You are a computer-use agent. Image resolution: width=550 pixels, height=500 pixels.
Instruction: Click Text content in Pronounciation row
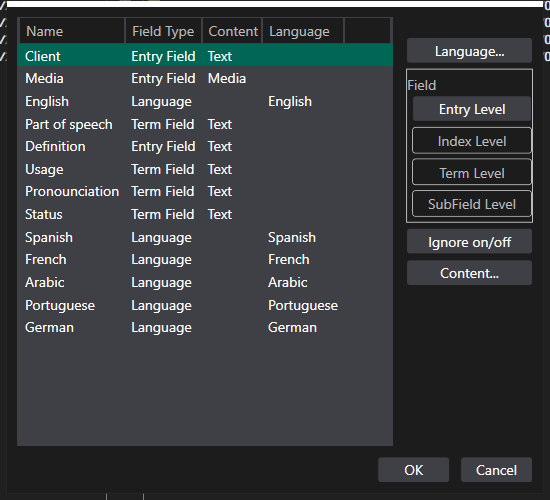[x=220, y=192]
